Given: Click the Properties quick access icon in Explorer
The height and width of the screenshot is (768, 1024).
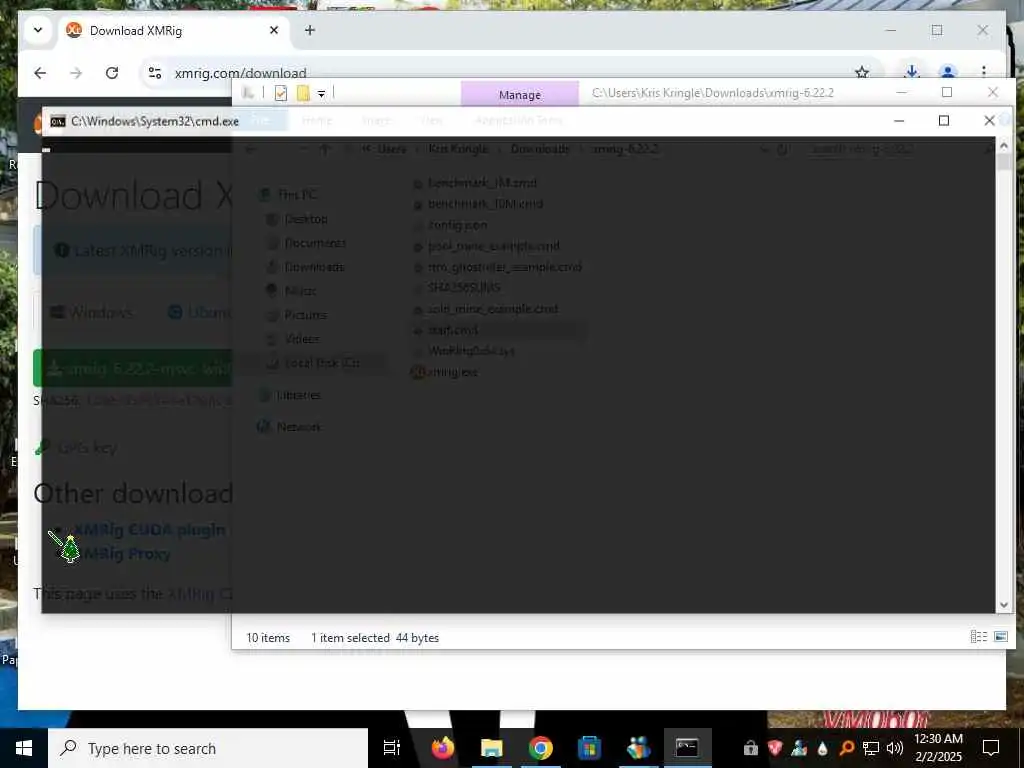Looking at the screenshot, I should (281, 93).
